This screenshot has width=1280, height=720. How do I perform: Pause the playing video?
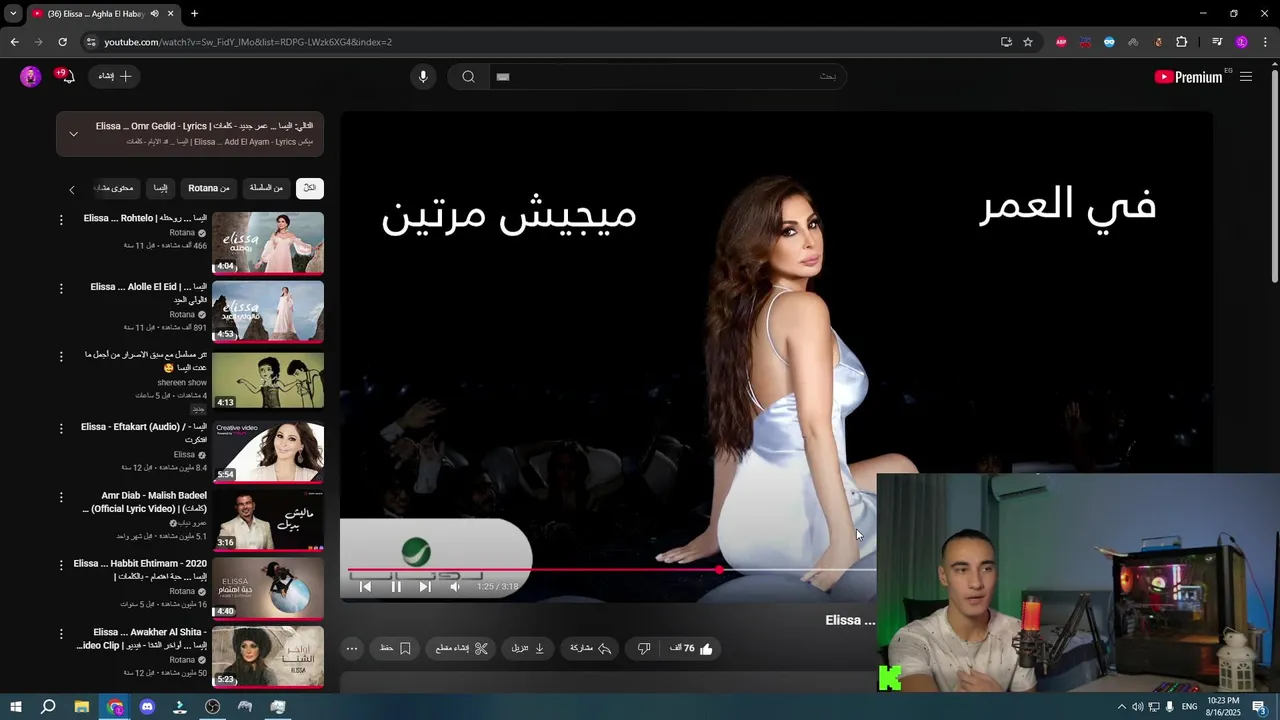tap(396, 587)
